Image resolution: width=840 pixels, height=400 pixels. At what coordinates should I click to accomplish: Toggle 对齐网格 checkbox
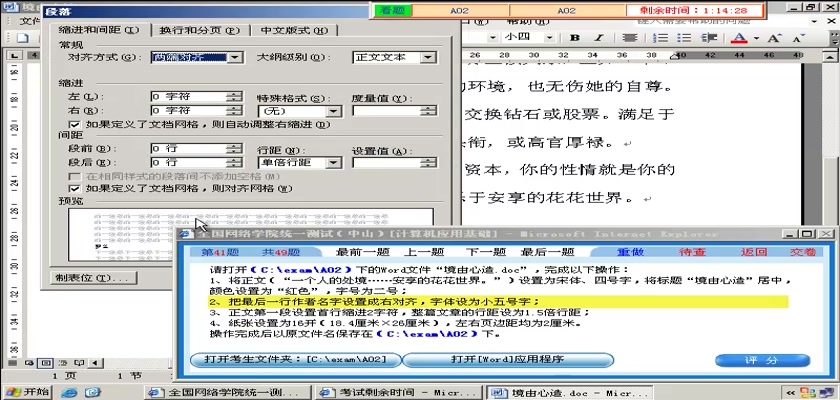pos(75,188)
